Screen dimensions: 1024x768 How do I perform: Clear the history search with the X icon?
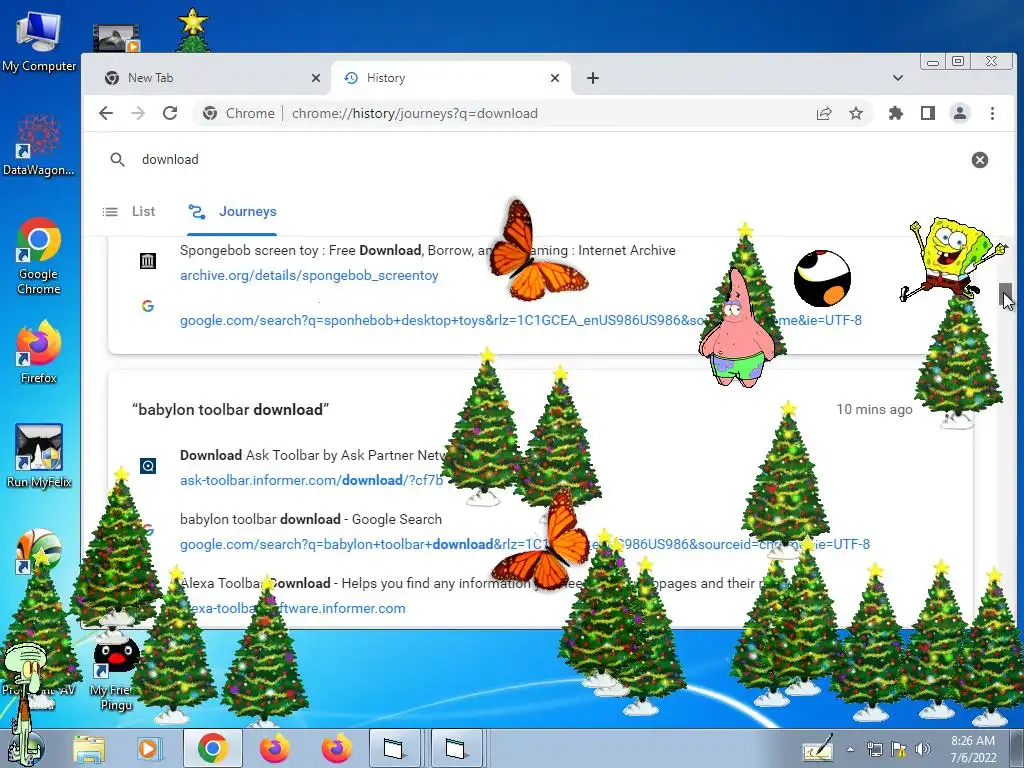point(980,160)
